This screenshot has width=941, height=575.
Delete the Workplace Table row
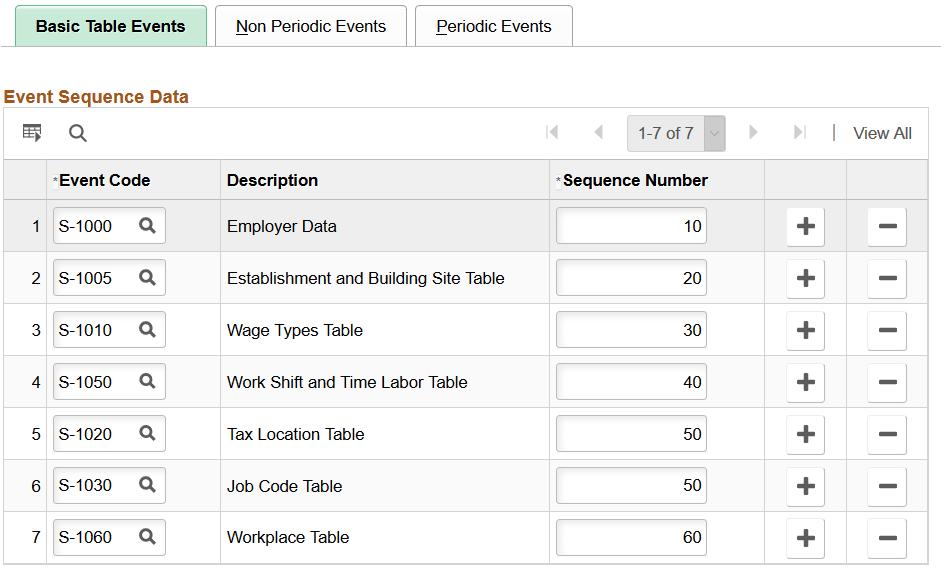887,538
